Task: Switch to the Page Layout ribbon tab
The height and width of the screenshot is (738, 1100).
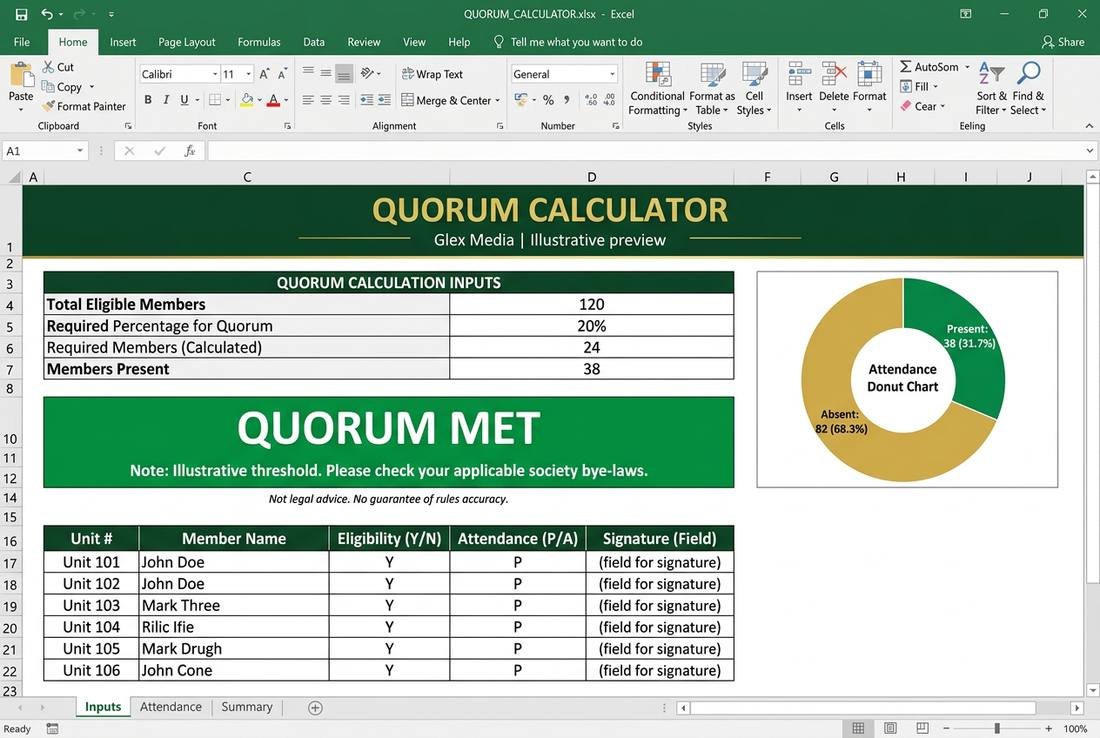Action: click(187, 42)
